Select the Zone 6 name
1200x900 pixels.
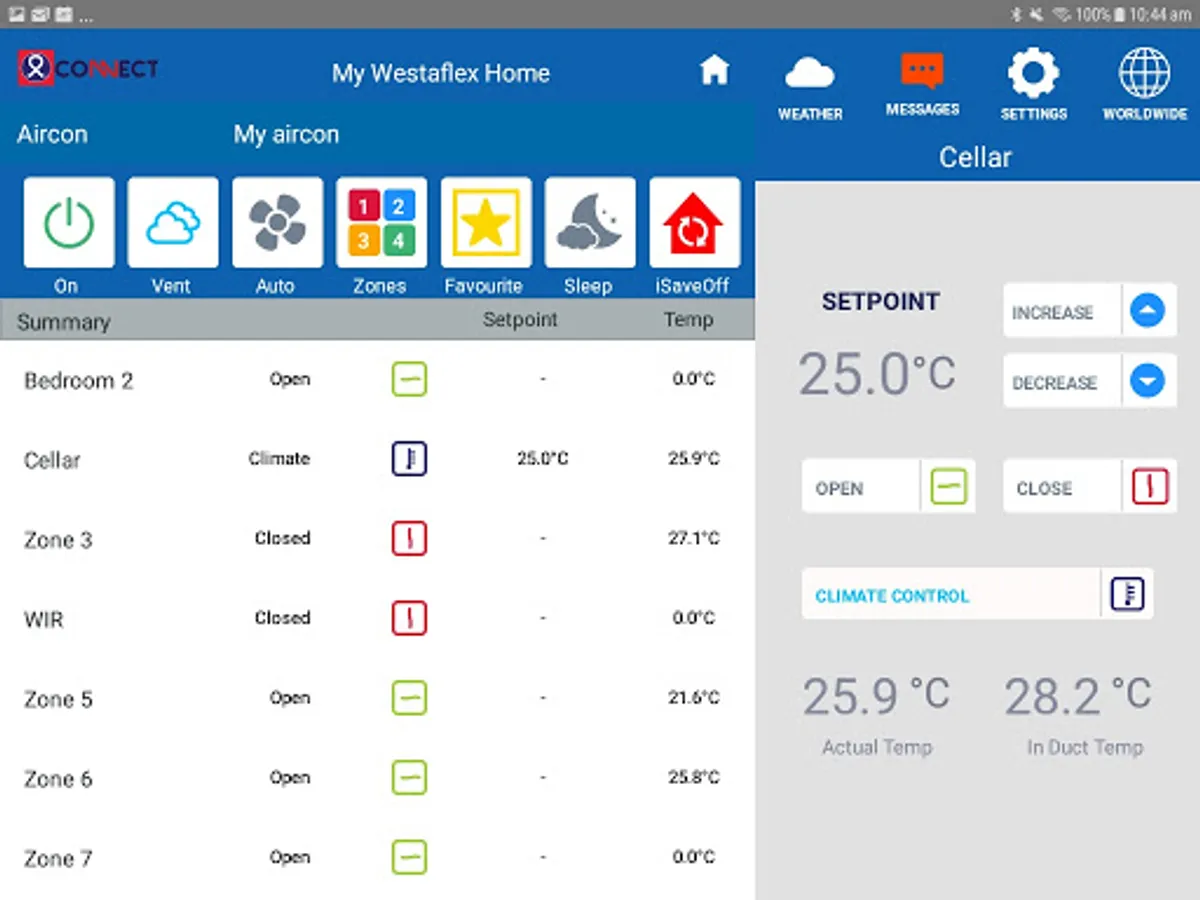point(58,779)
